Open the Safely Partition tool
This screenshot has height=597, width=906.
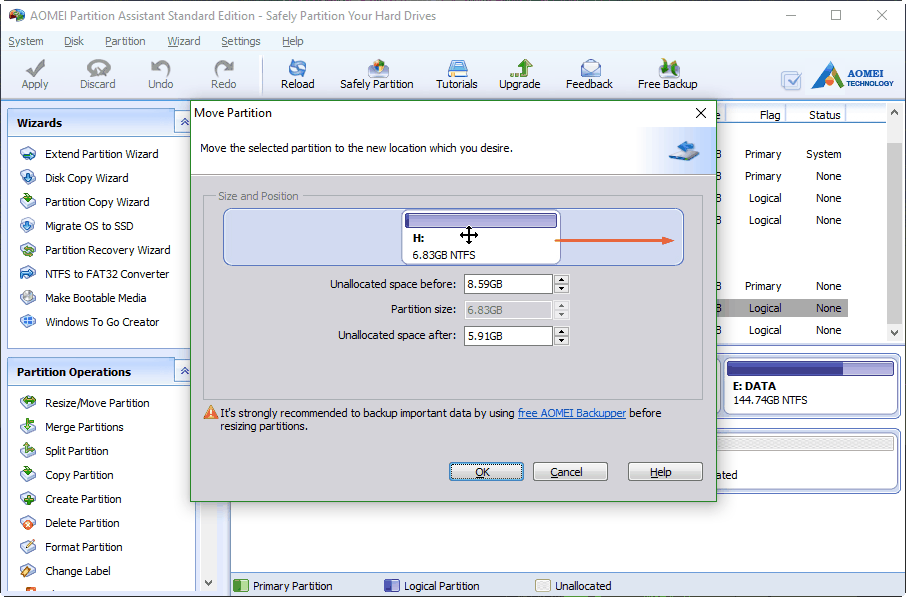point(377,73)
